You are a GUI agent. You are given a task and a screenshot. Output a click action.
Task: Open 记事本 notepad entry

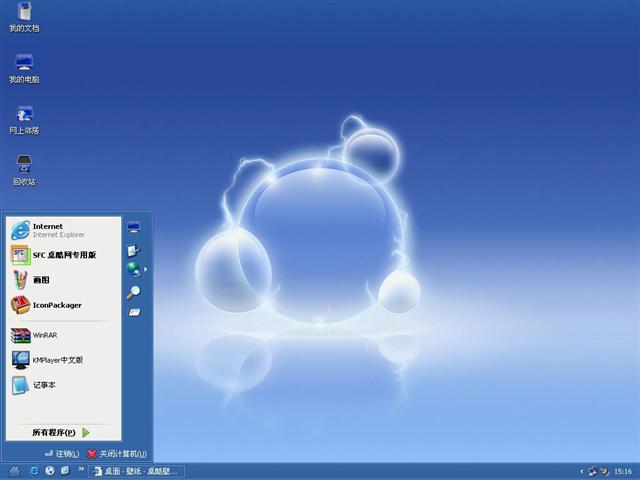click(63, 385)
